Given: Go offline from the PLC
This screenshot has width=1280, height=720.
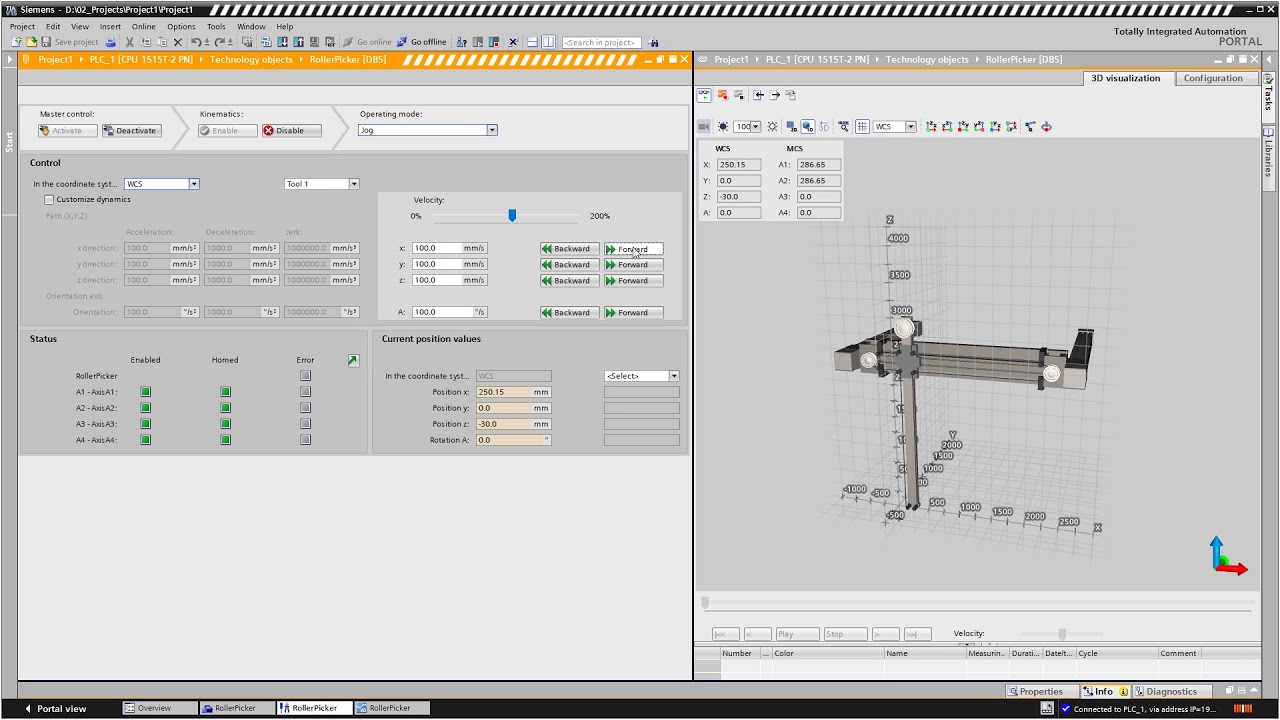Looking at the screenshot, I should [x=421, y=42].
